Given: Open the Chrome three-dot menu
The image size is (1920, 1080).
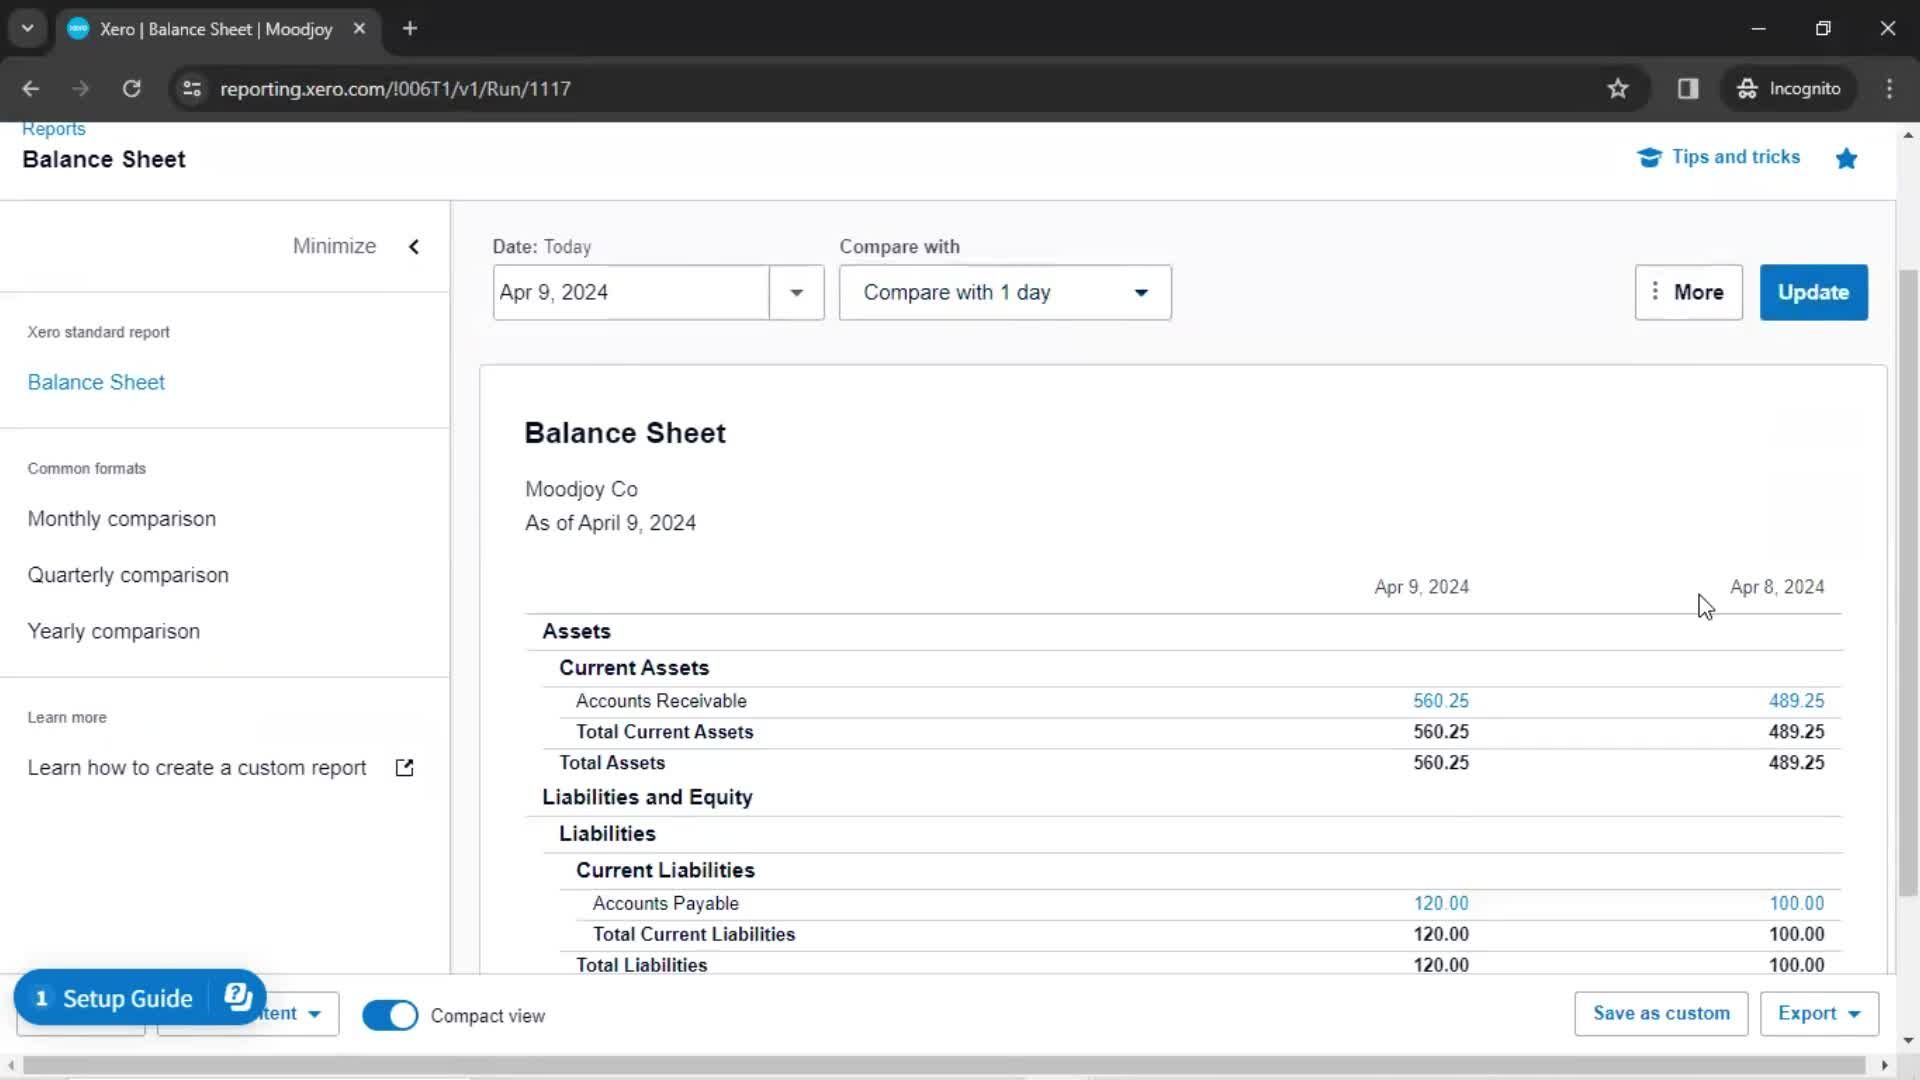Looking at the screenshot, I should coord(1889,88).
